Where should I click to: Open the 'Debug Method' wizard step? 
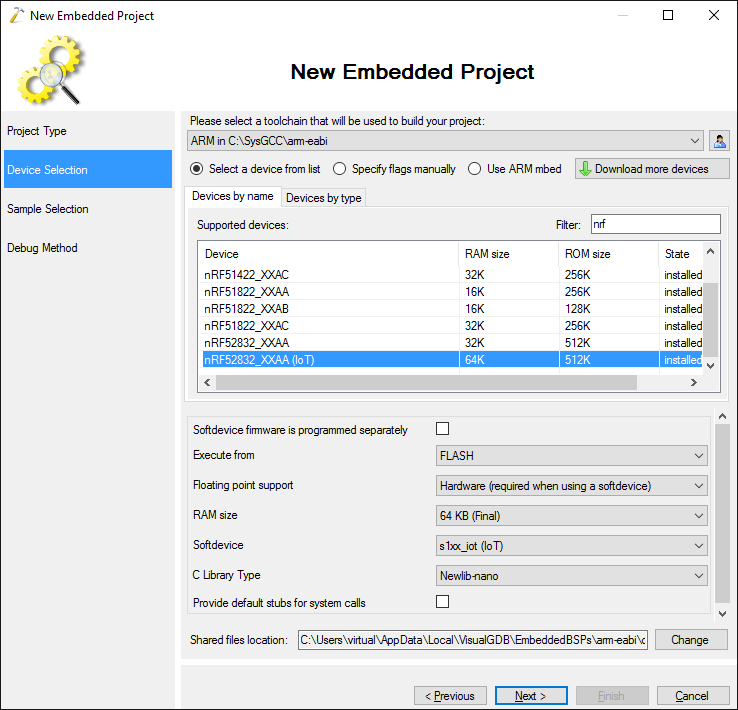coord(88,248)
